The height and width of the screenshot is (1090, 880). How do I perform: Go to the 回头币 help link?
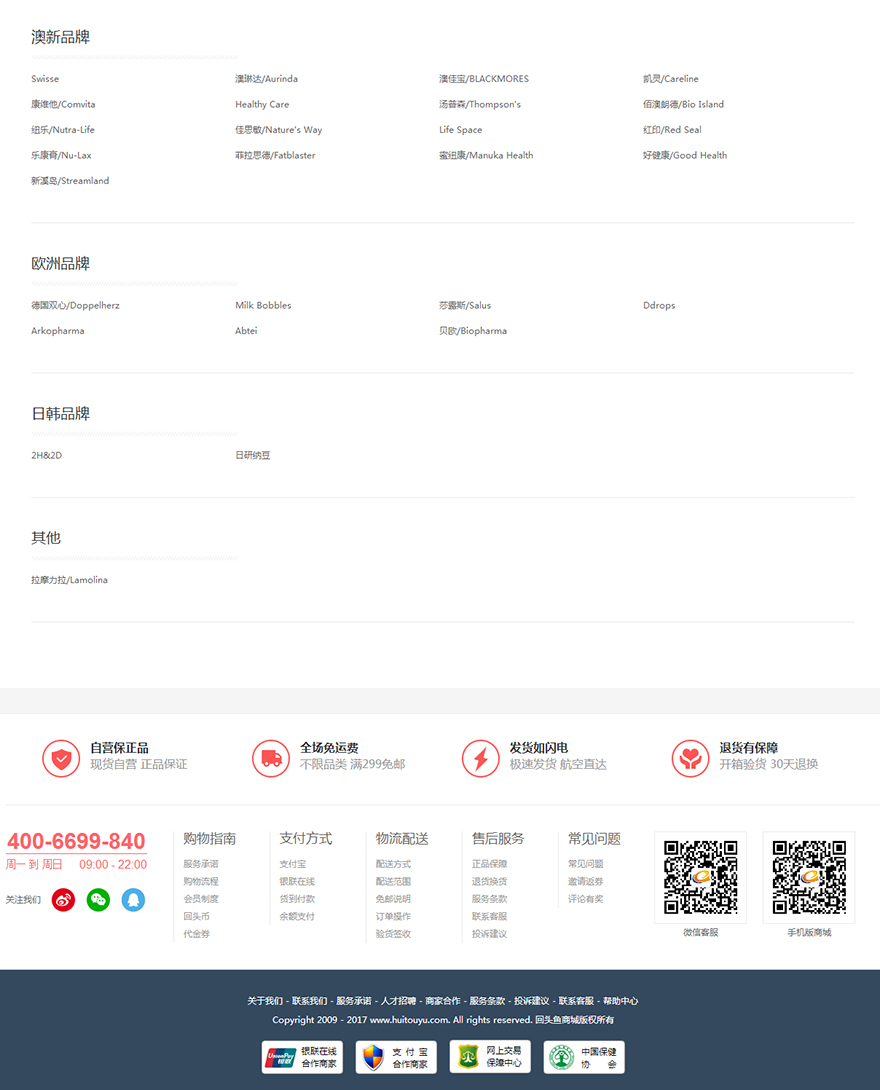(x=197, y=916)
